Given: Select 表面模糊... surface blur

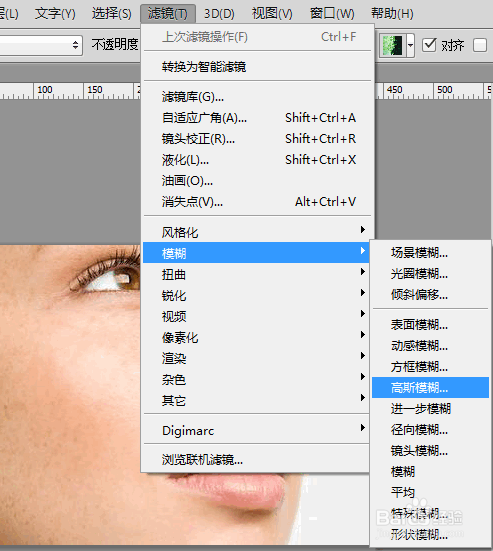Looking at the screenshot, I should [430, 324].
